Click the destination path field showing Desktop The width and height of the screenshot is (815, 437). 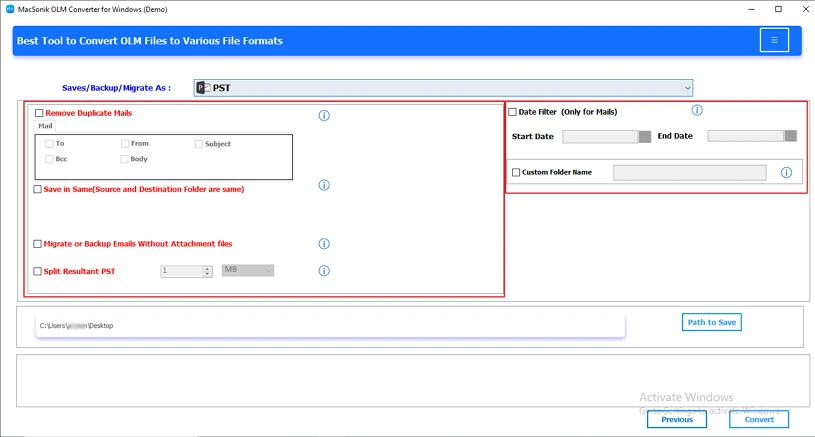click(x=330, y=326)
